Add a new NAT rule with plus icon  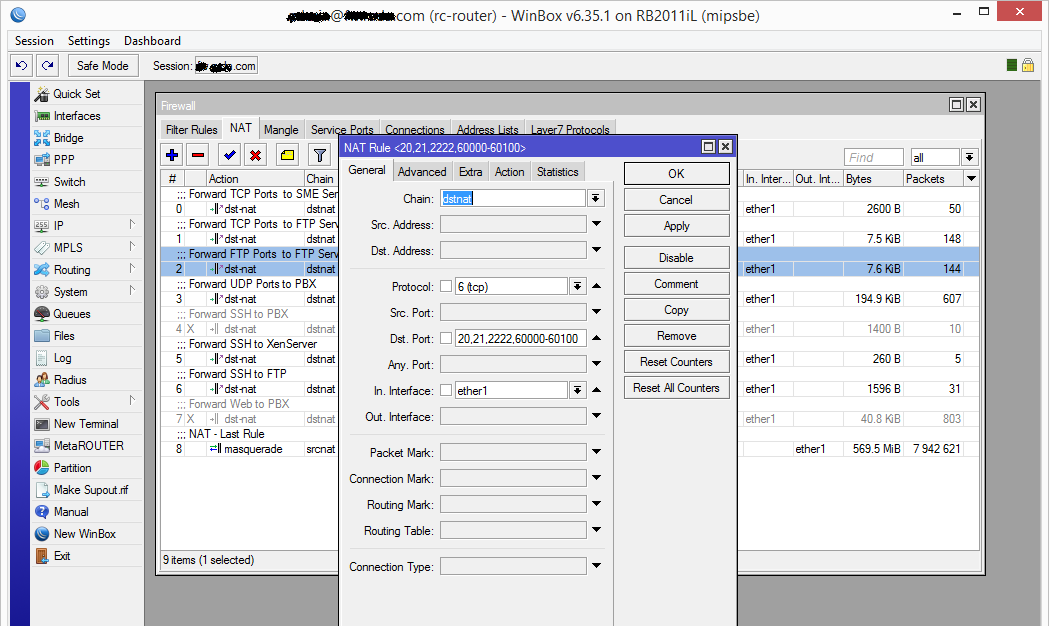click(x=172, y=155)
